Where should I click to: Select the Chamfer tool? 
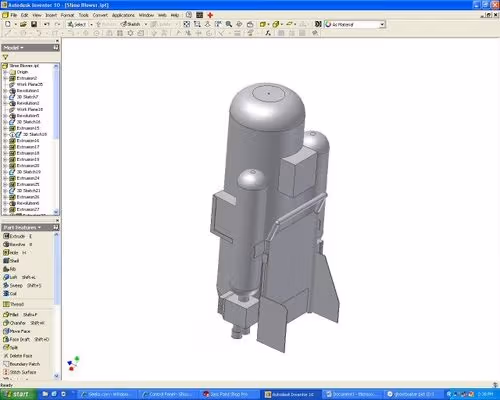[24, 323]
